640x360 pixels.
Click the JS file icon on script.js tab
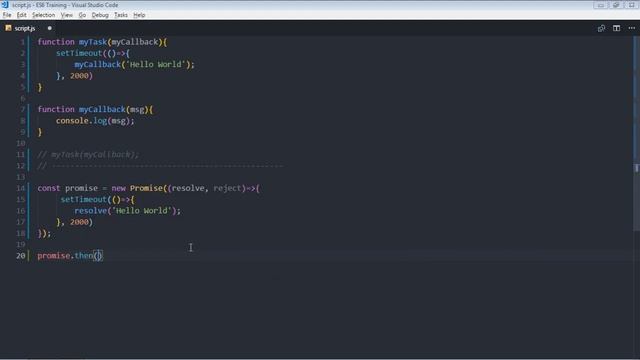click(x=8, y=28)
